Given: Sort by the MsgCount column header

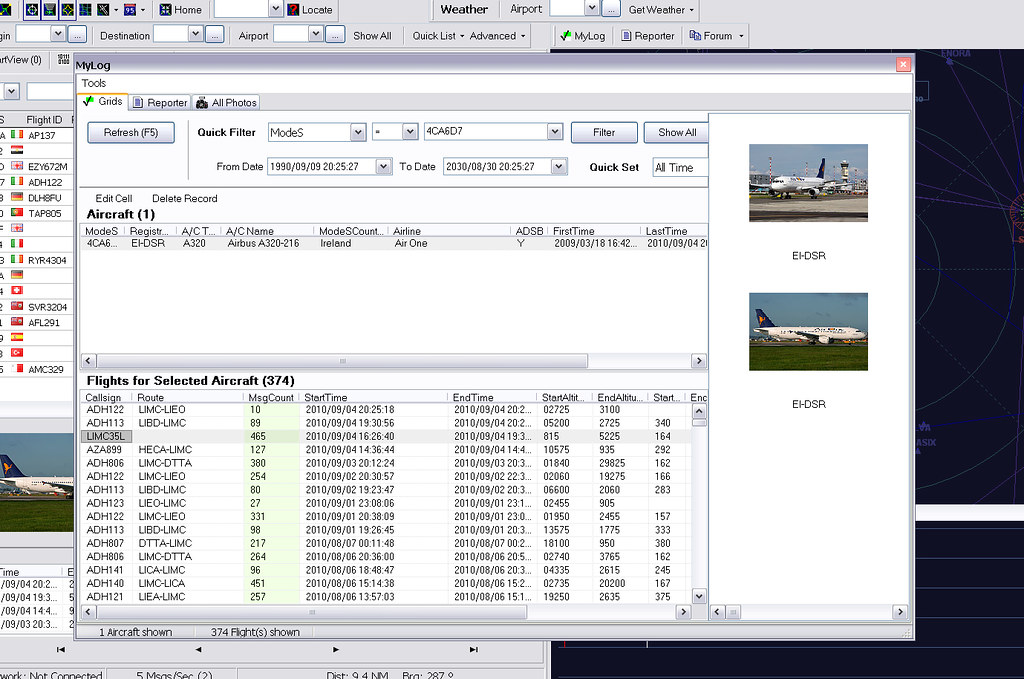Looking at the screenshot, I should (x=271, y=398).
